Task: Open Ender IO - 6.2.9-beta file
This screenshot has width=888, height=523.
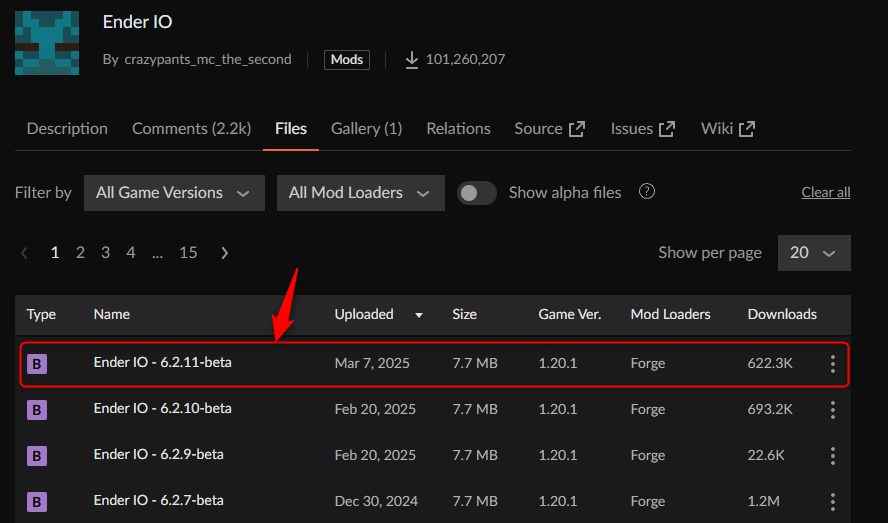Action: tap(159, 454)
